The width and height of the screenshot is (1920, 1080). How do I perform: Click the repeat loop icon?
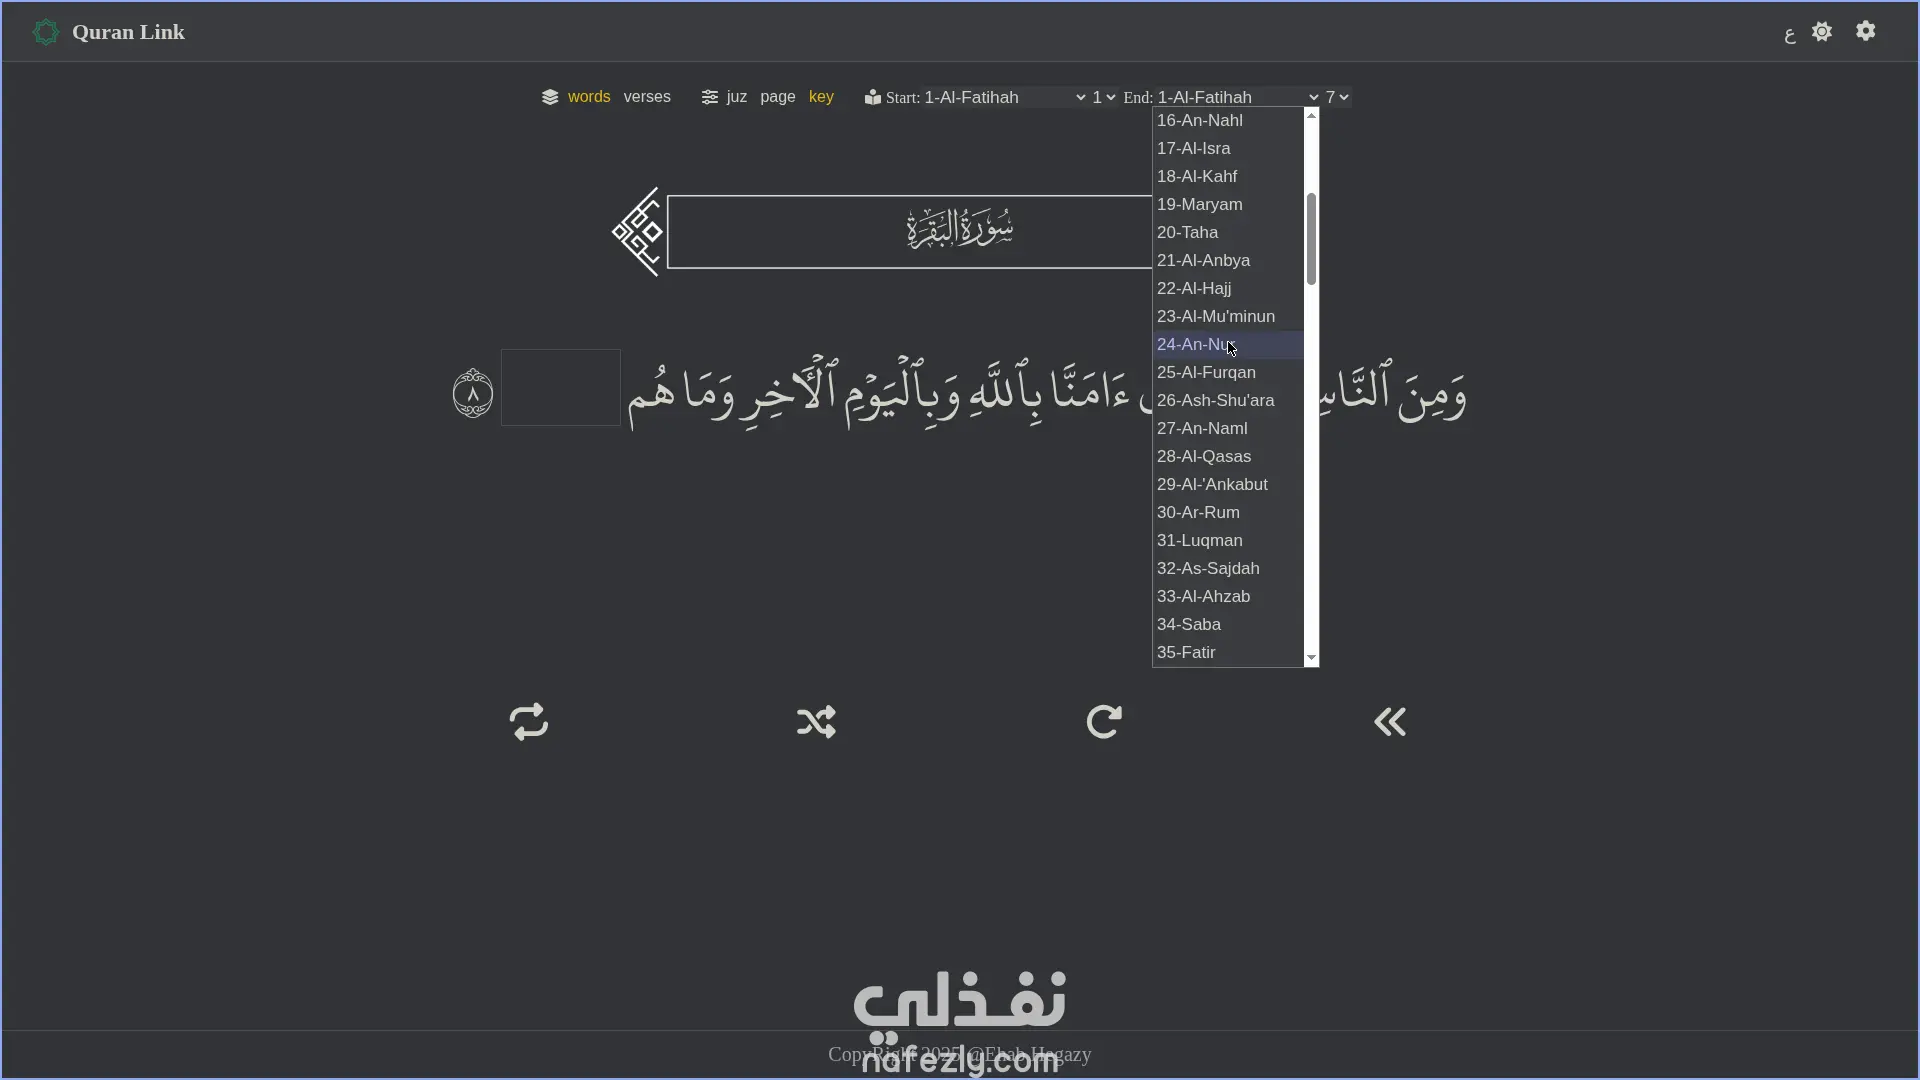(528, 721)
